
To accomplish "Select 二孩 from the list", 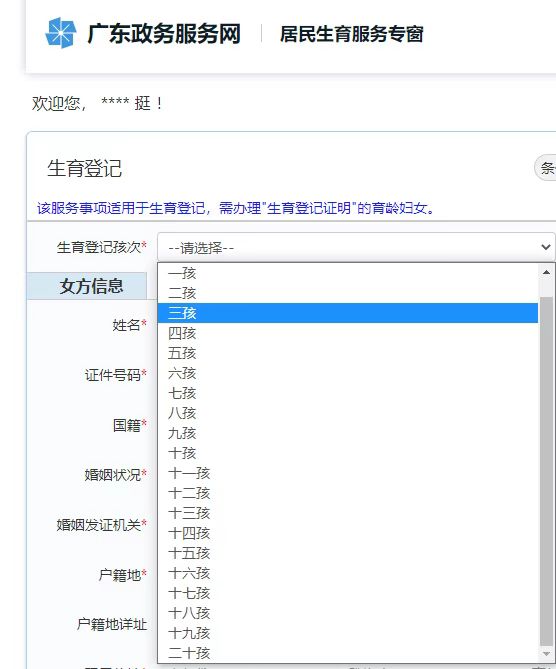I will coord(348,293).
